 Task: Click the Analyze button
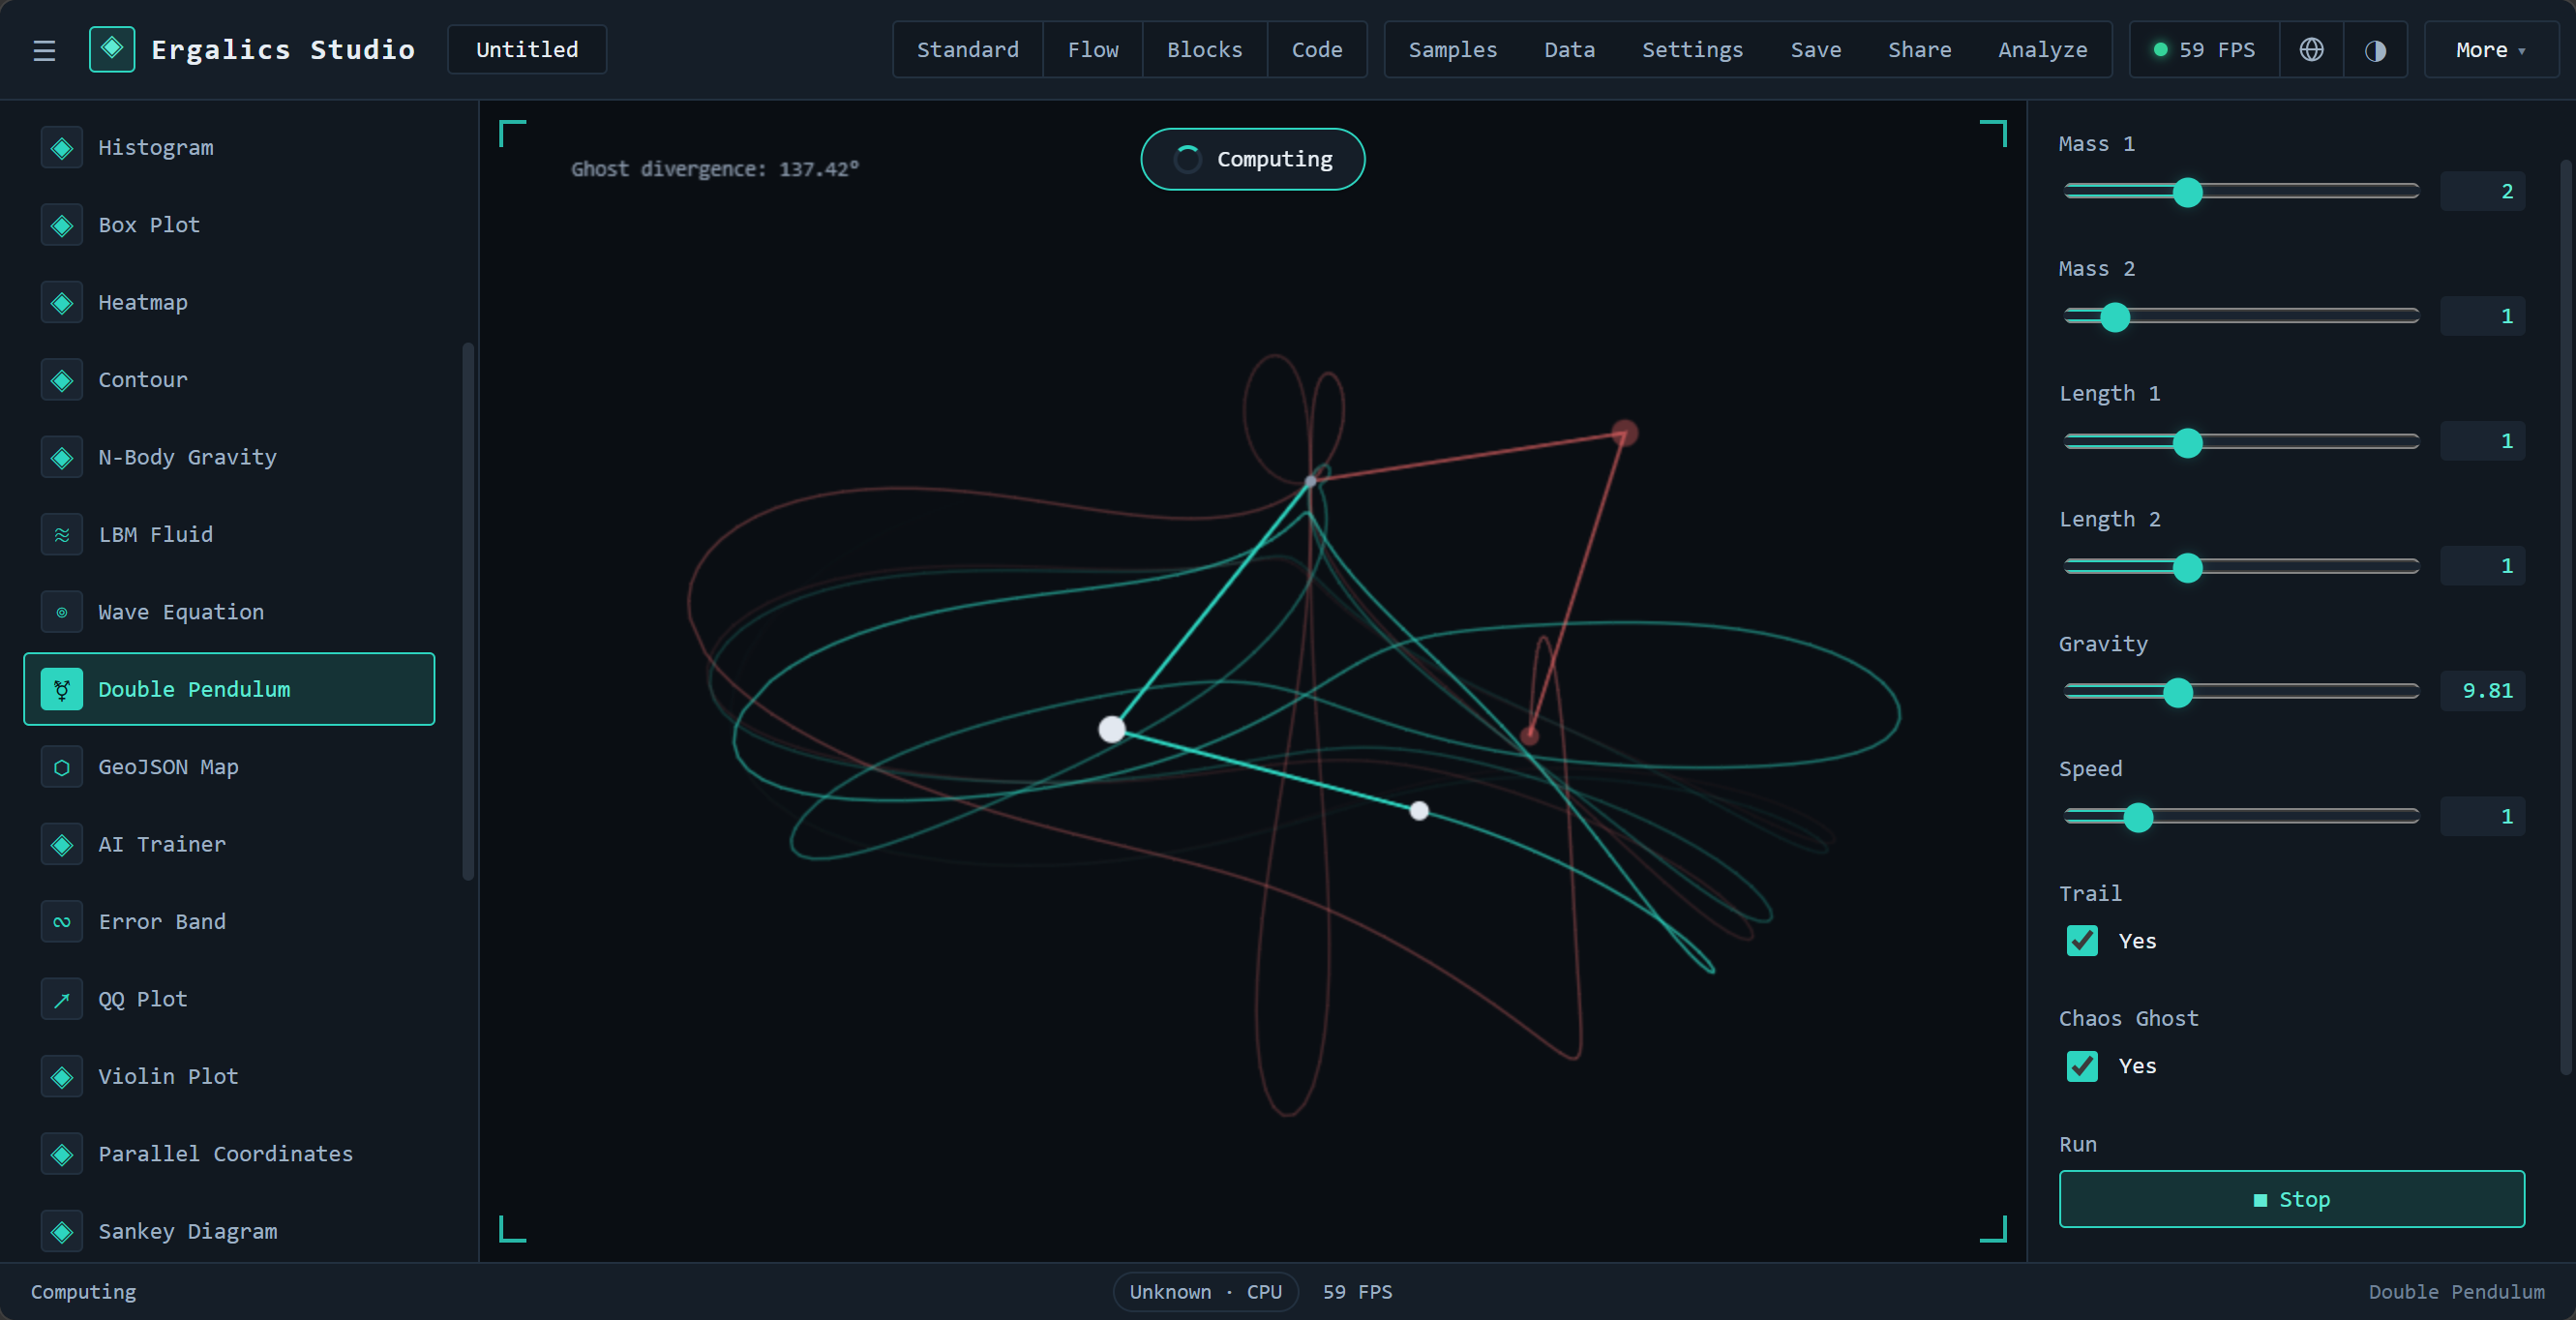click(2042, 50)
